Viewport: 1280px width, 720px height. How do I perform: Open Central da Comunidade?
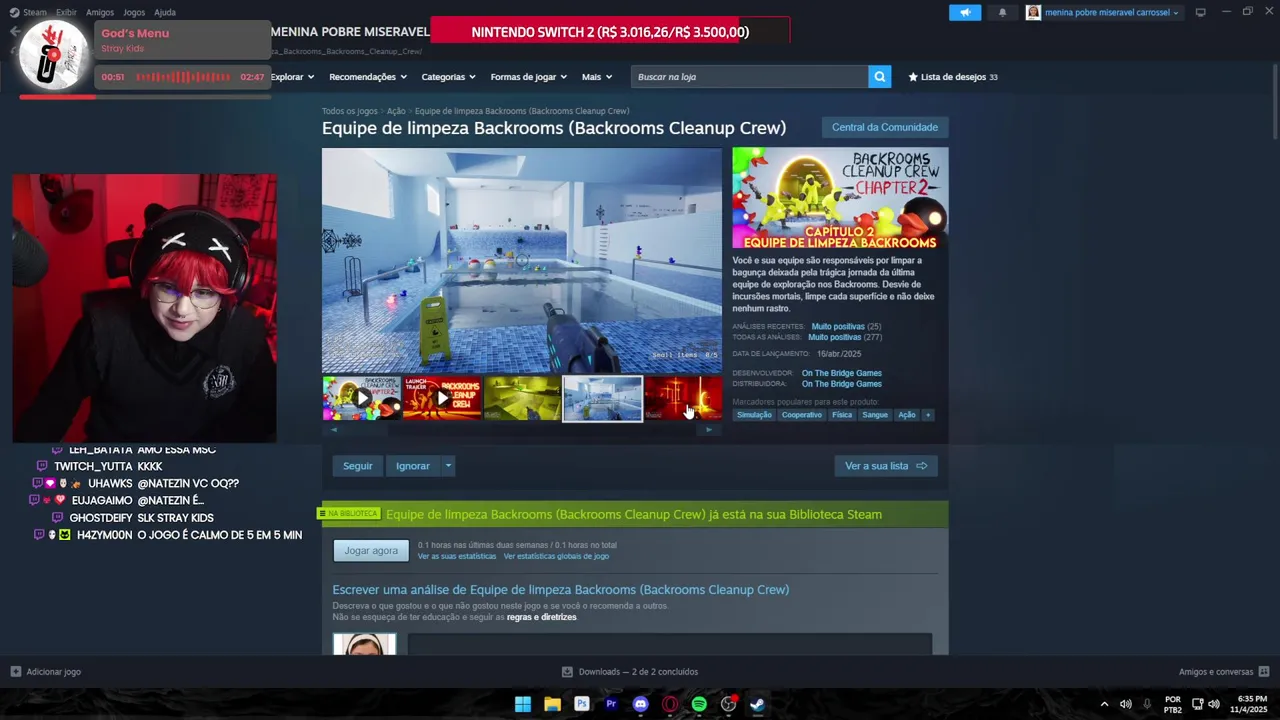pos(884,127)
